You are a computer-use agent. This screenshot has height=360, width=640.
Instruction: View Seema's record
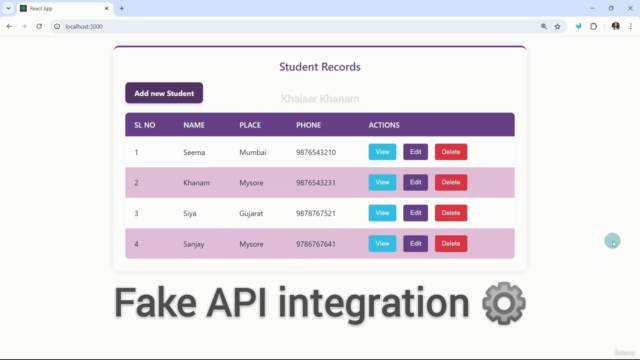(382, 152)
